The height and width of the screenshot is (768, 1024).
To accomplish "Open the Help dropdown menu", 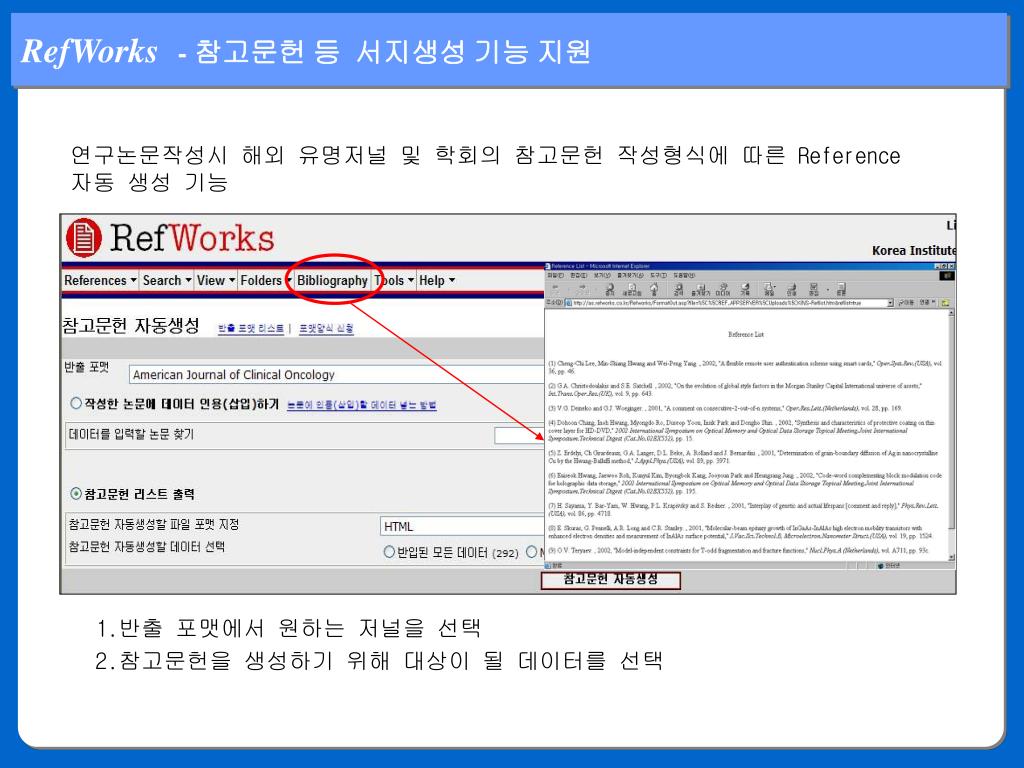I will (x=437, y=280).
